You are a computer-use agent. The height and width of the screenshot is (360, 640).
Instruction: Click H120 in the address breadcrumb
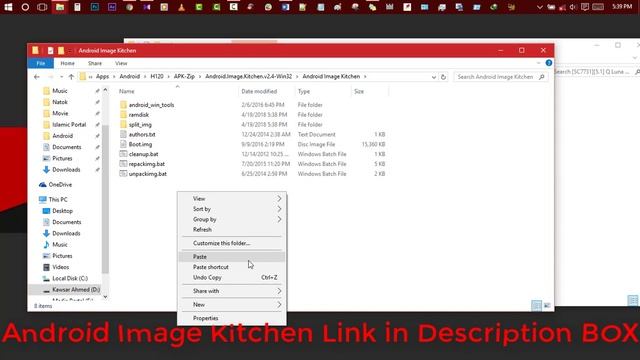tap(157, 76)
